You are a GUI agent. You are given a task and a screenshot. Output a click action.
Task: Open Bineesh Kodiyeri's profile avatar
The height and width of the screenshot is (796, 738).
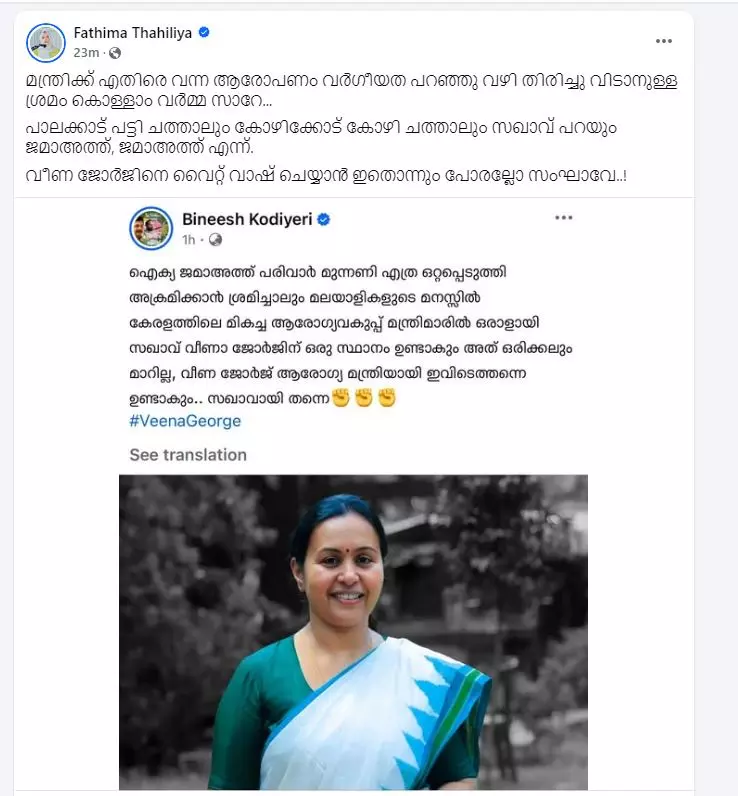tap(151, 228)
